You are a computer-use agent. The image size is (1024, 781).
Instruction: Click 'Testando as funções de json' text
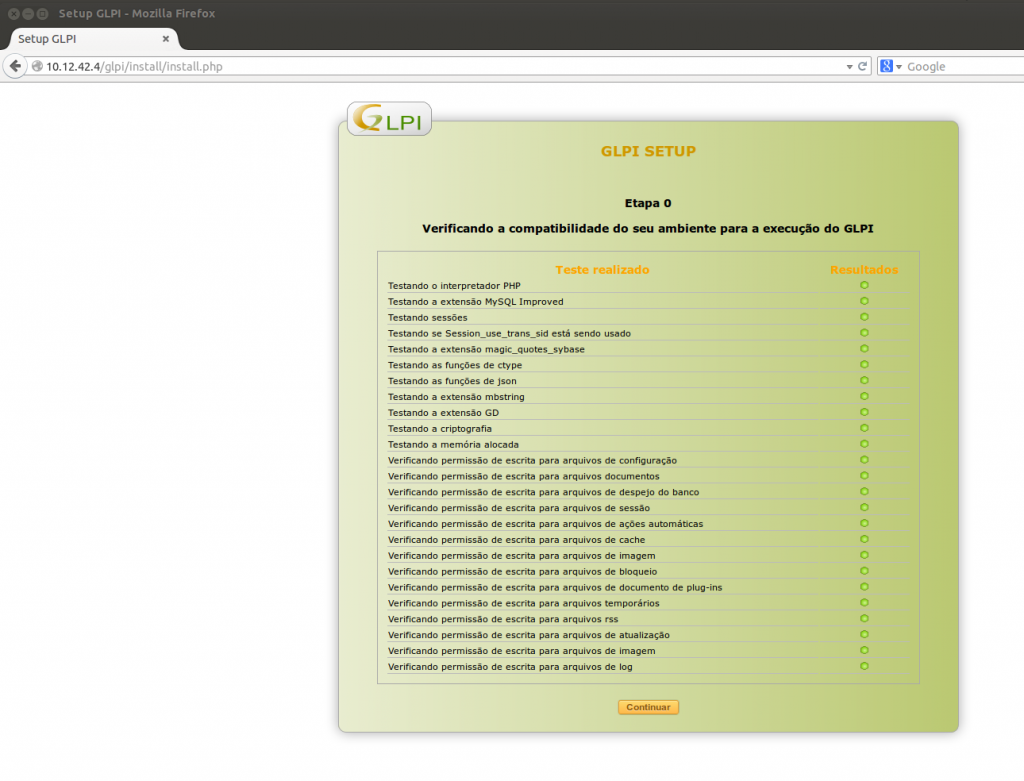tap(452, 381)
